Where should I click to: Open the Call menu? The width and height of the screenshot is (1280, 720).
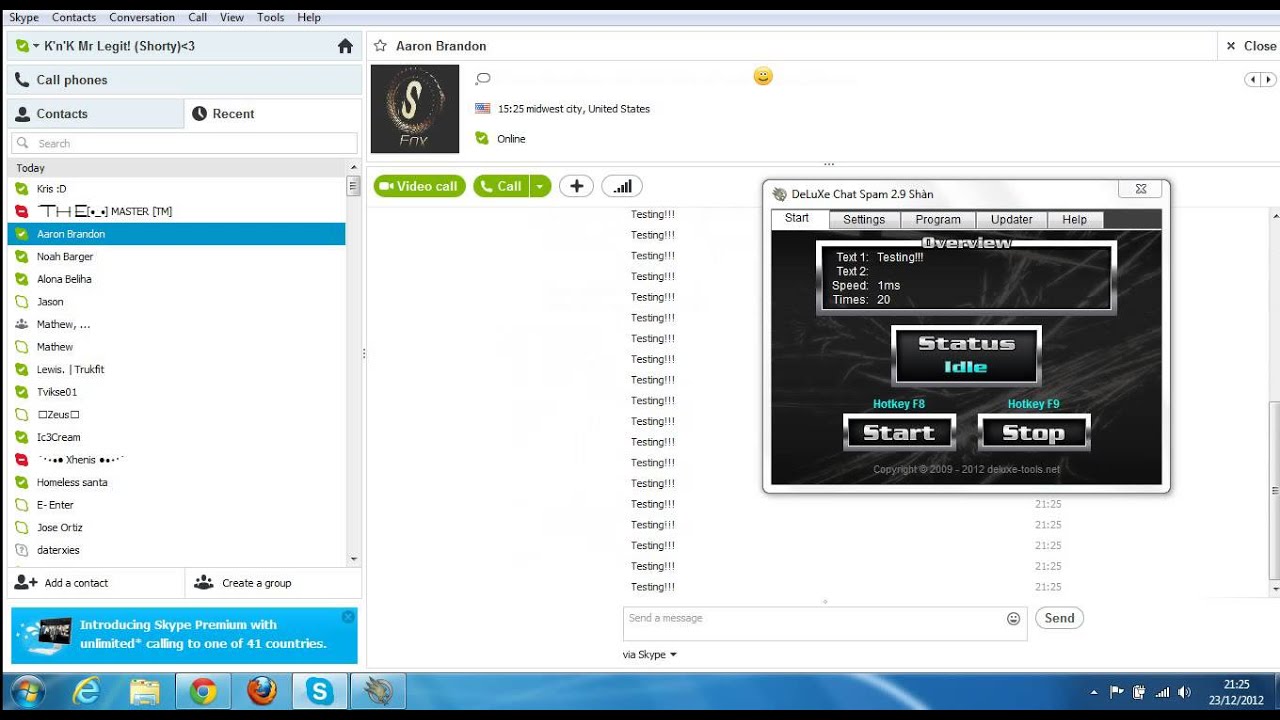198,17
